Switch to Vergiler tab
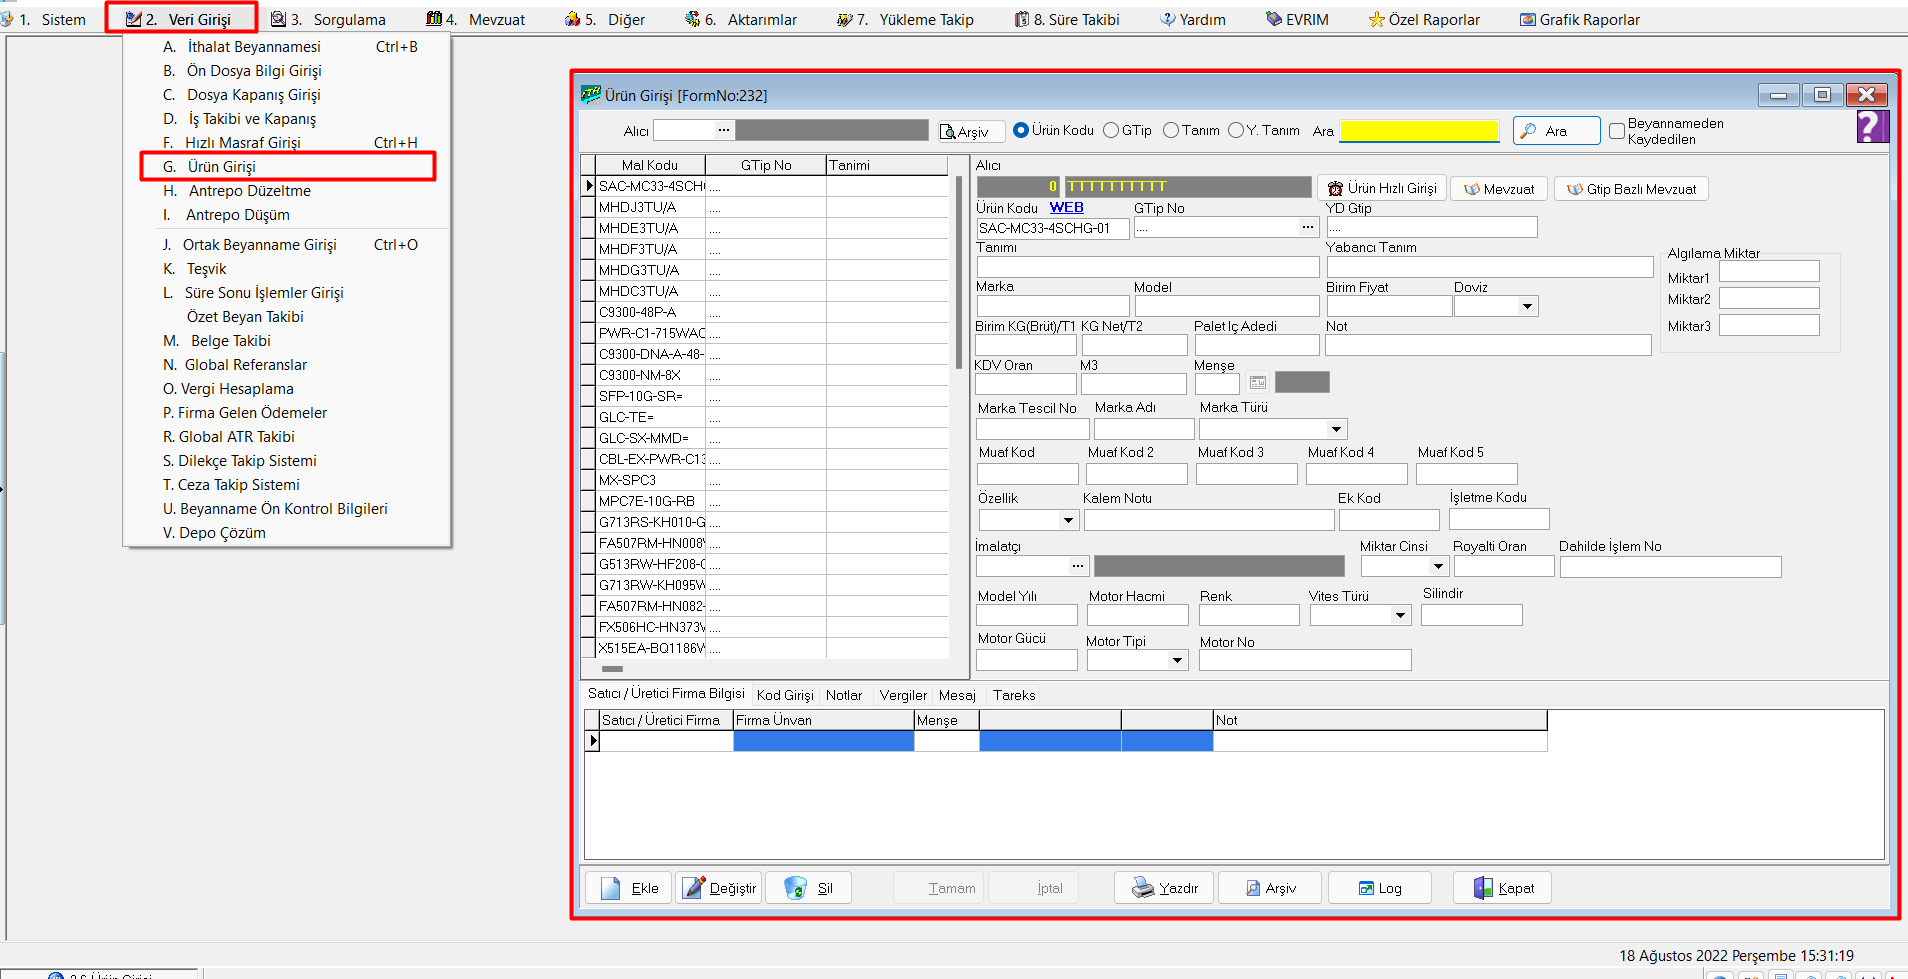The width and height of the screenshot is (1908, 979). [903, 695]
